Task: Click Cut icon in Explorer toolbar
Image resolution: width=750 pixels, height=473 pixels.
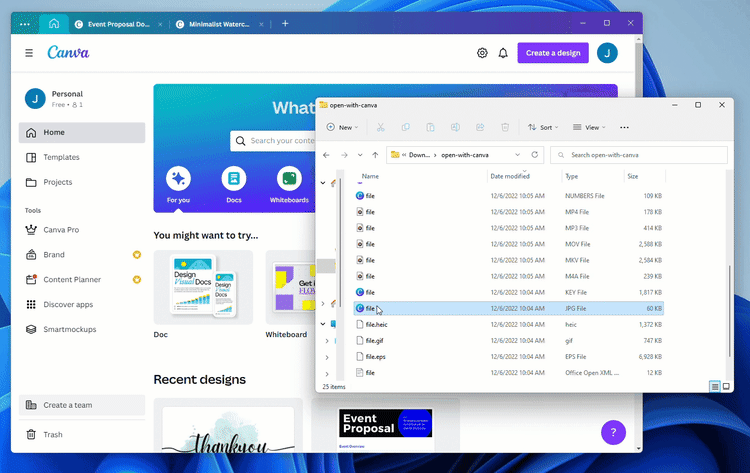Action: coord(381,127)
